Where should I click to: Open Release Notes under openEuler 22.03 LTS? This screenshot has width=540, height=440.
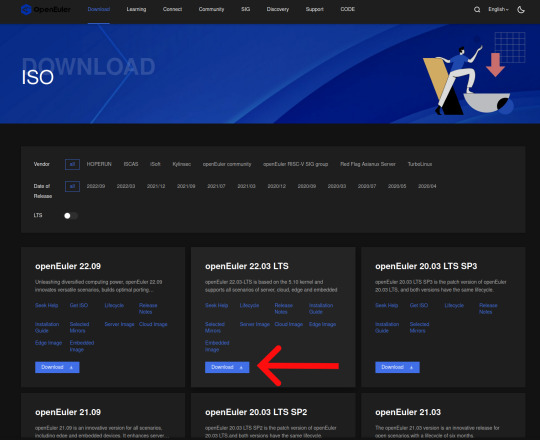(x=284, y=308)
